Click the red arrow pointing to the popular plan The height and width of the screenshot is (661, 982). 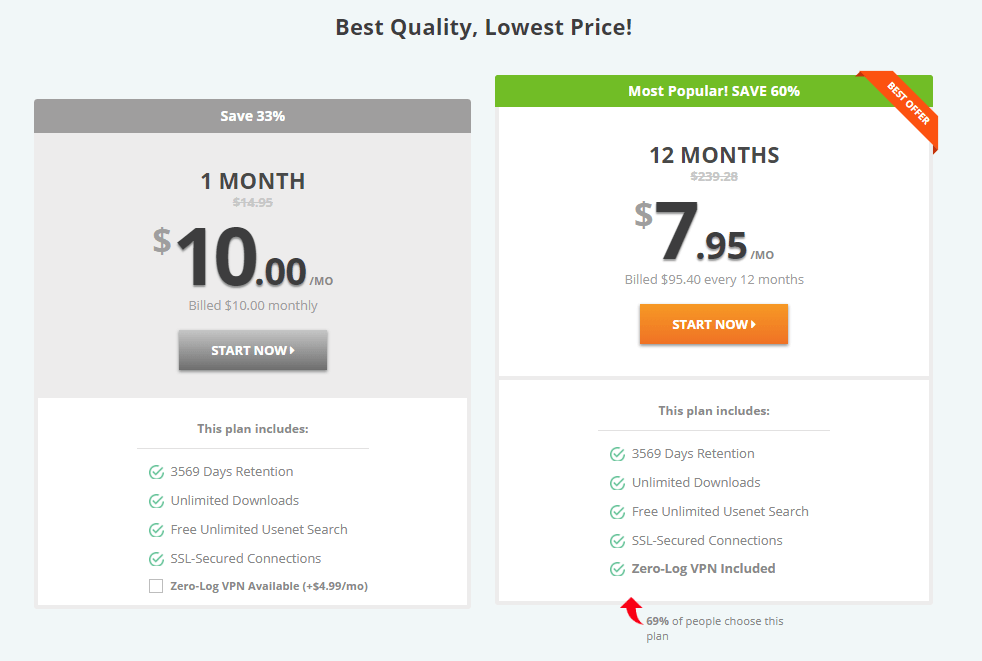632,611
